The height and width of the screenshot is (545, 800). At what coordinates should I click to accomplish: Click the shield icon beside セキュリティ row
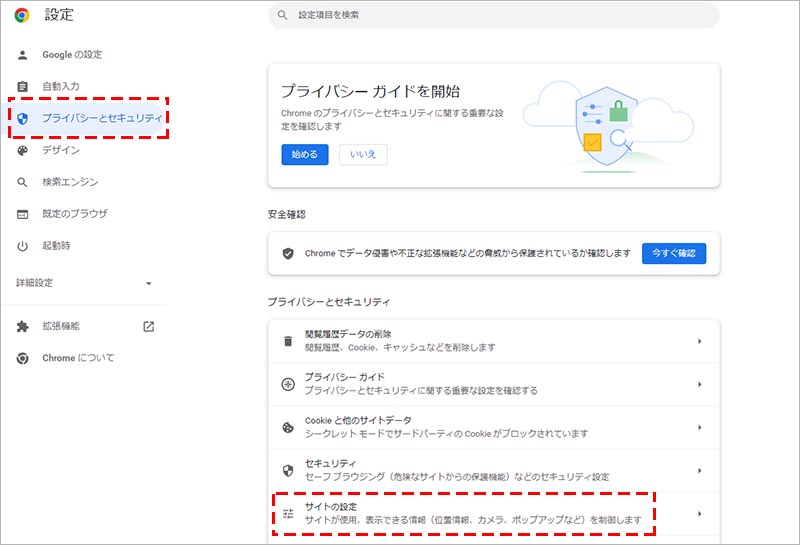pyautogui.click(x=288, y=470)
